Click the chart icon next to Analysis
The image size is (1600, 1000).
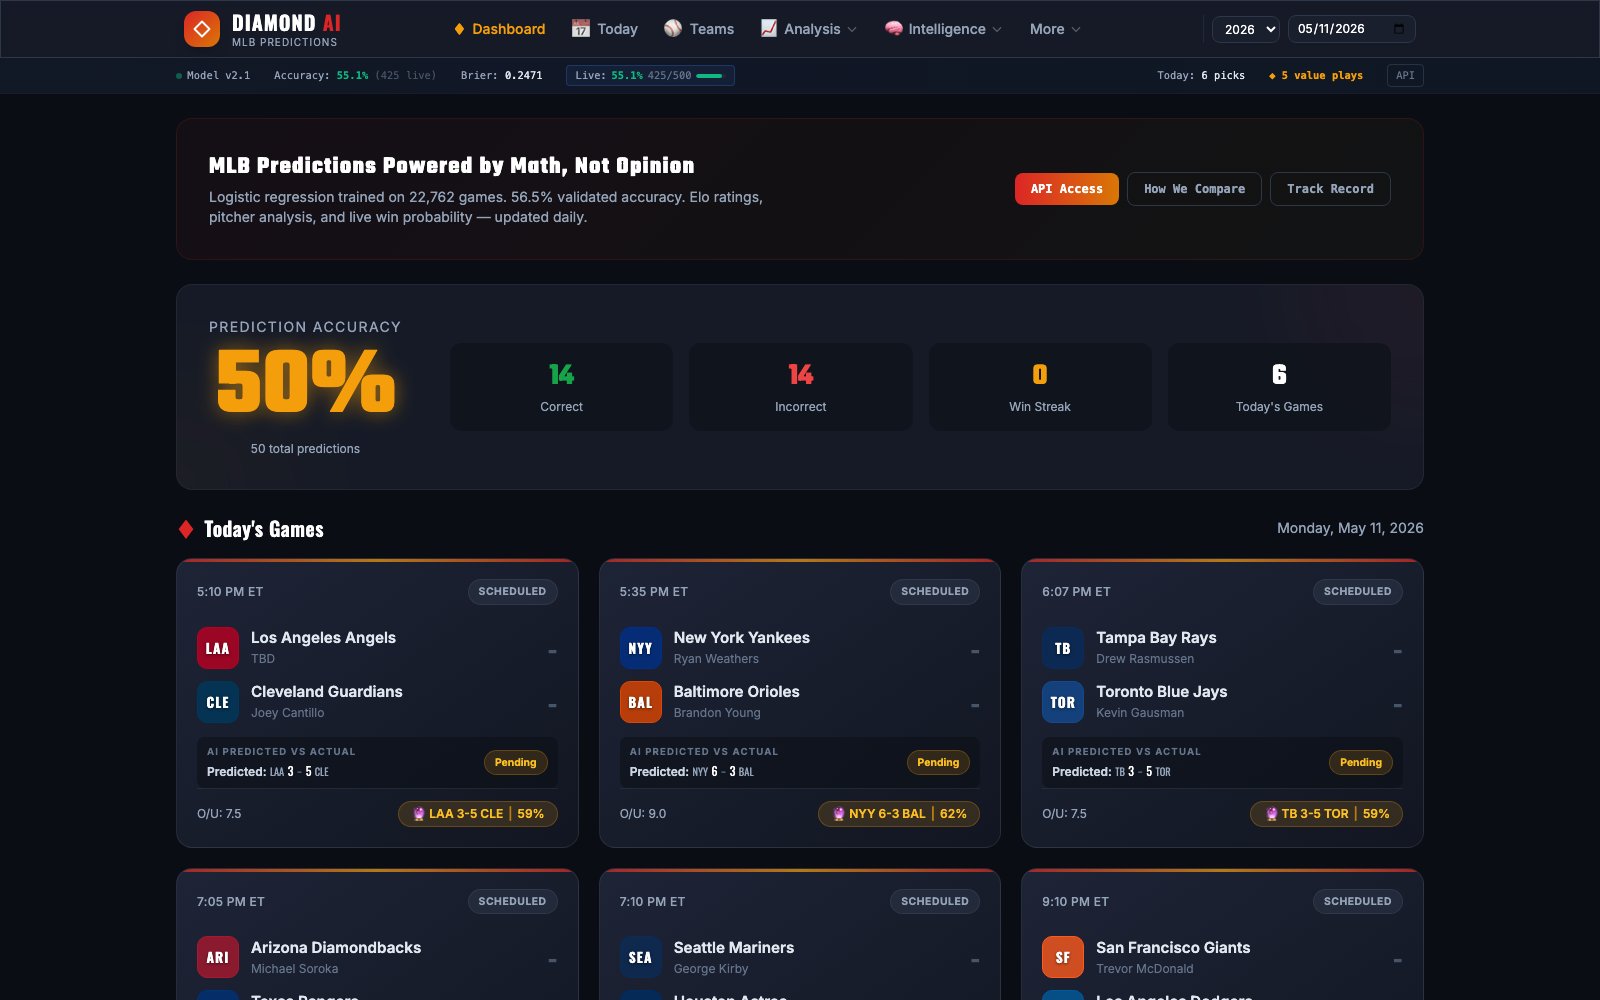point(769,29)
